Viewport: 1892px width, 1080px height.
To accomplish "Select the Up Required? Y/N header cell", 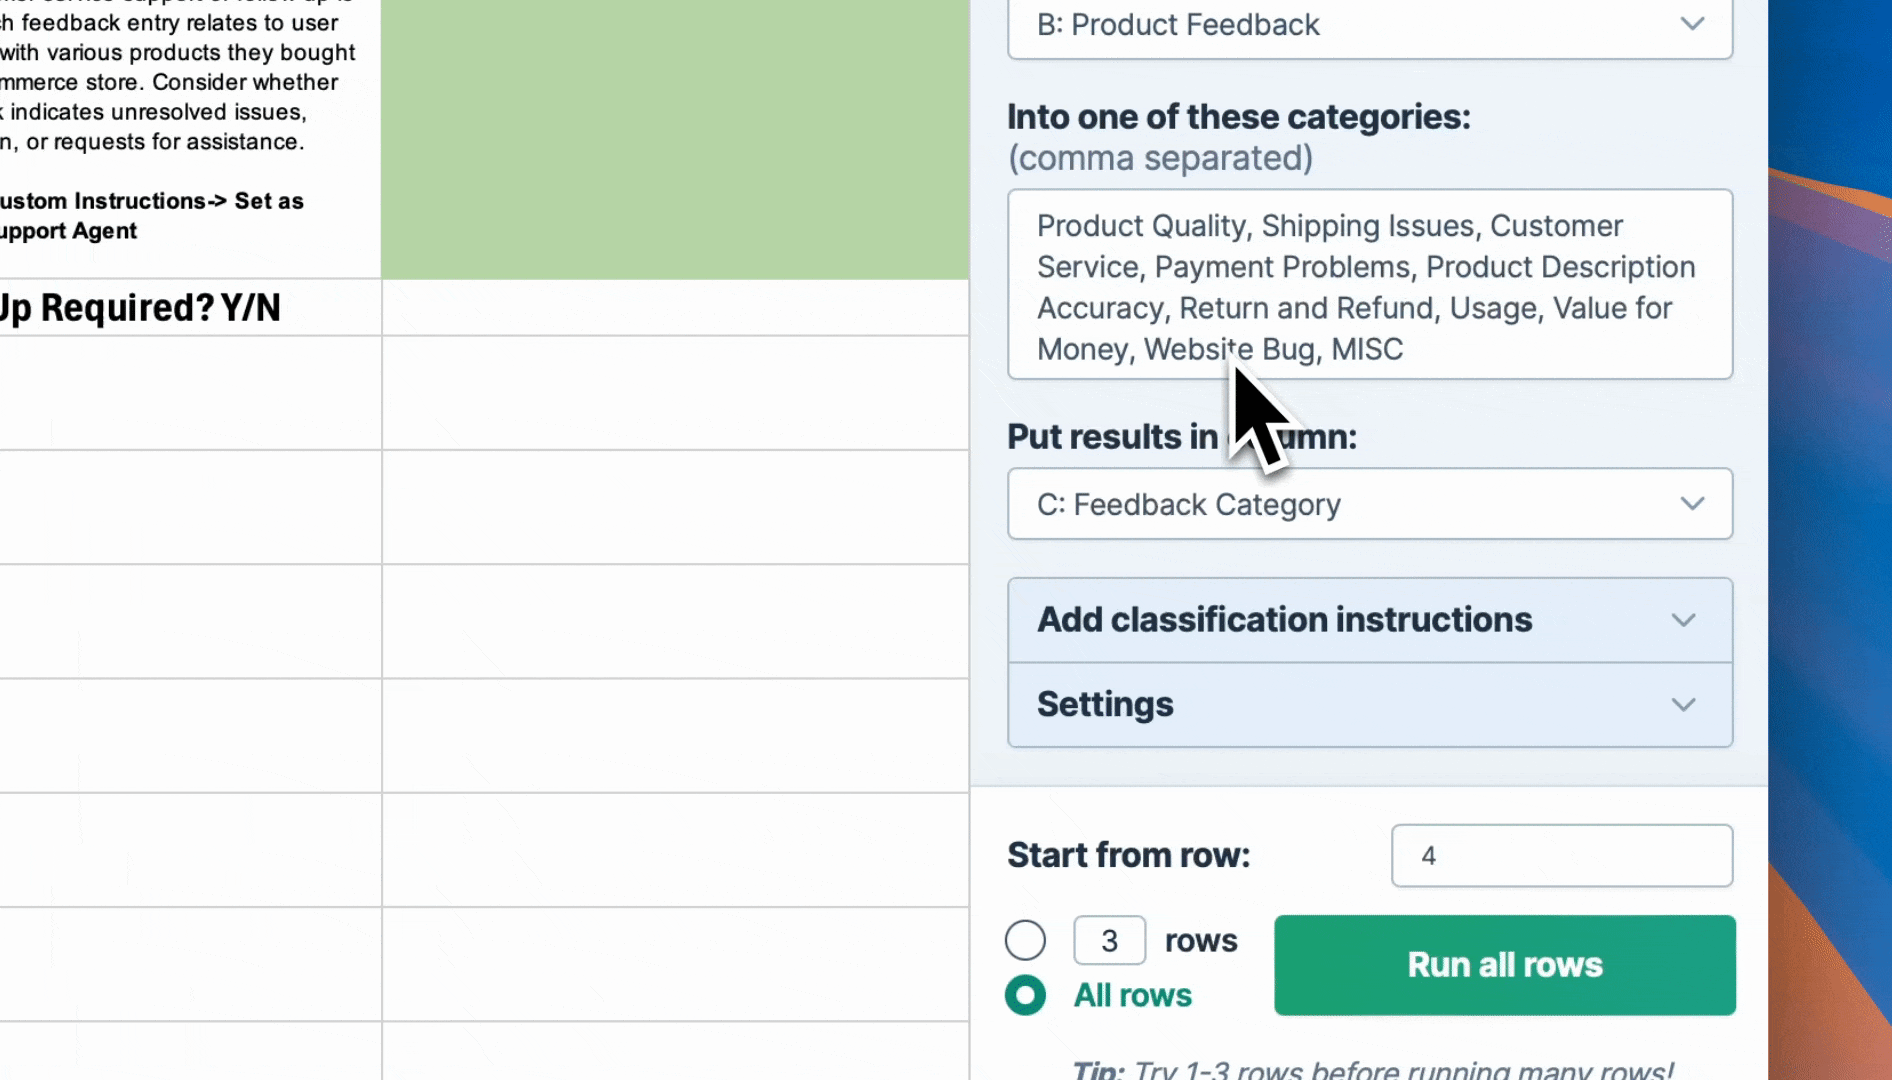I will [190, 307].
